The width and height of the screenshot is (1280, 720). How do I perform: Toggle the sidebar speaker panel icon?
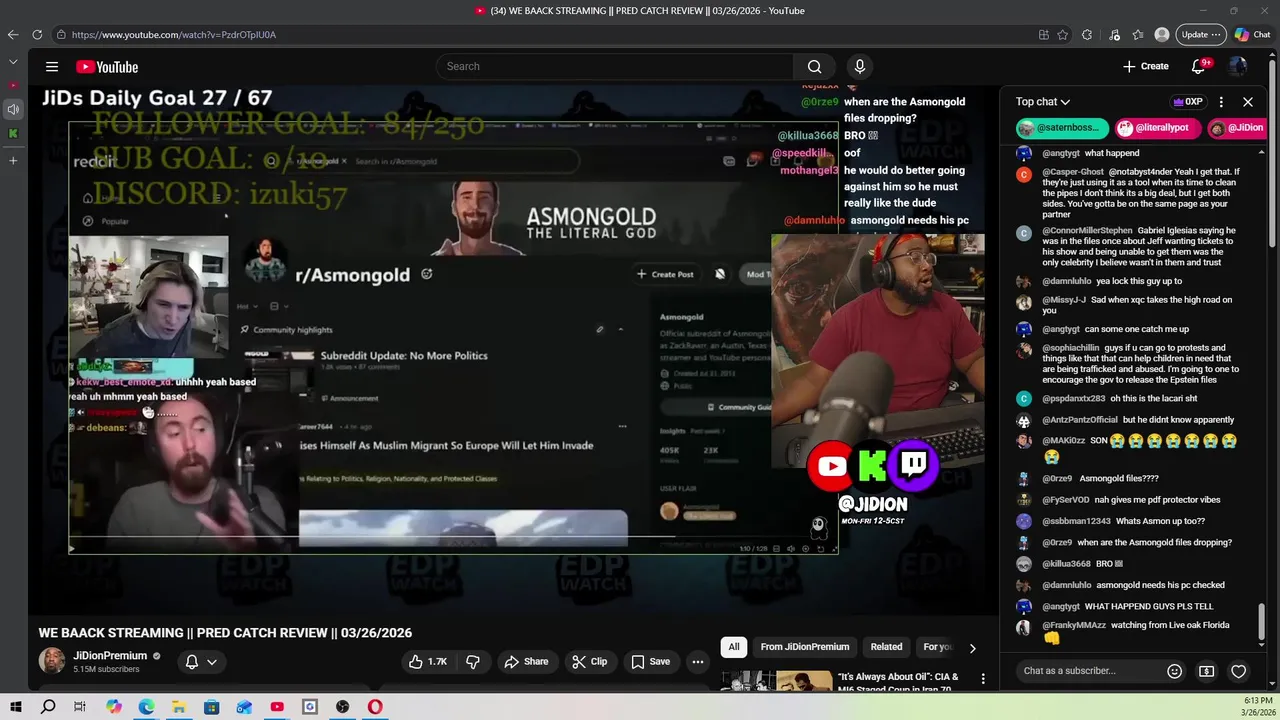click(13, 109)
